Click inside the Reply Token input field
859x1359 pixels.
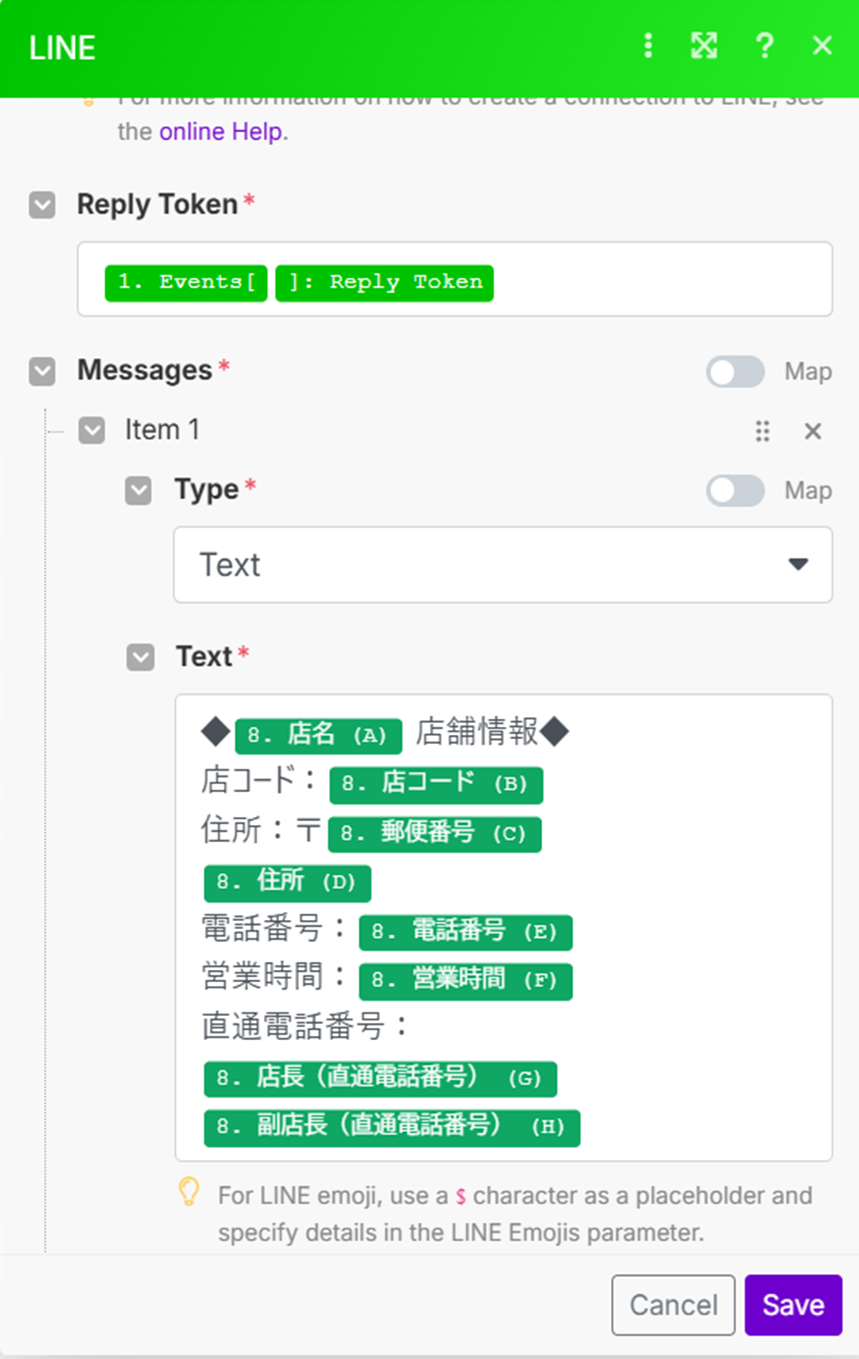455,279
